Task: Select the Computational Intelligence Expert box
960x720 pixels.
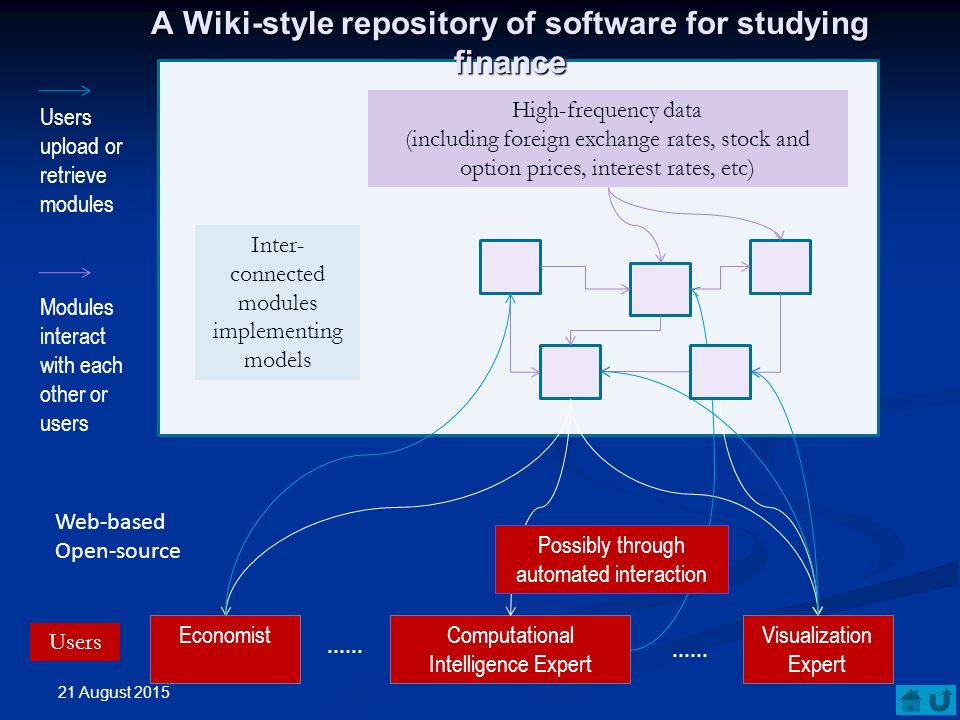Action: click(x=510, y=649)
